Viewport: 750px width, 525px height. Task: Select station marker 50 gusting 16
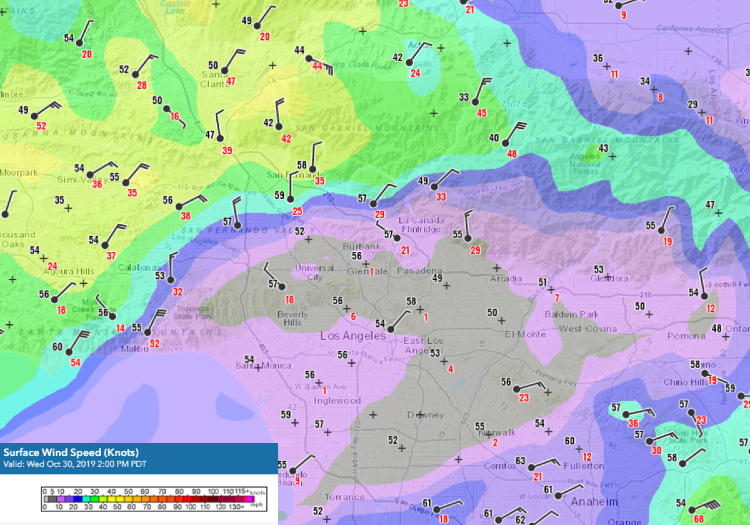166,109
